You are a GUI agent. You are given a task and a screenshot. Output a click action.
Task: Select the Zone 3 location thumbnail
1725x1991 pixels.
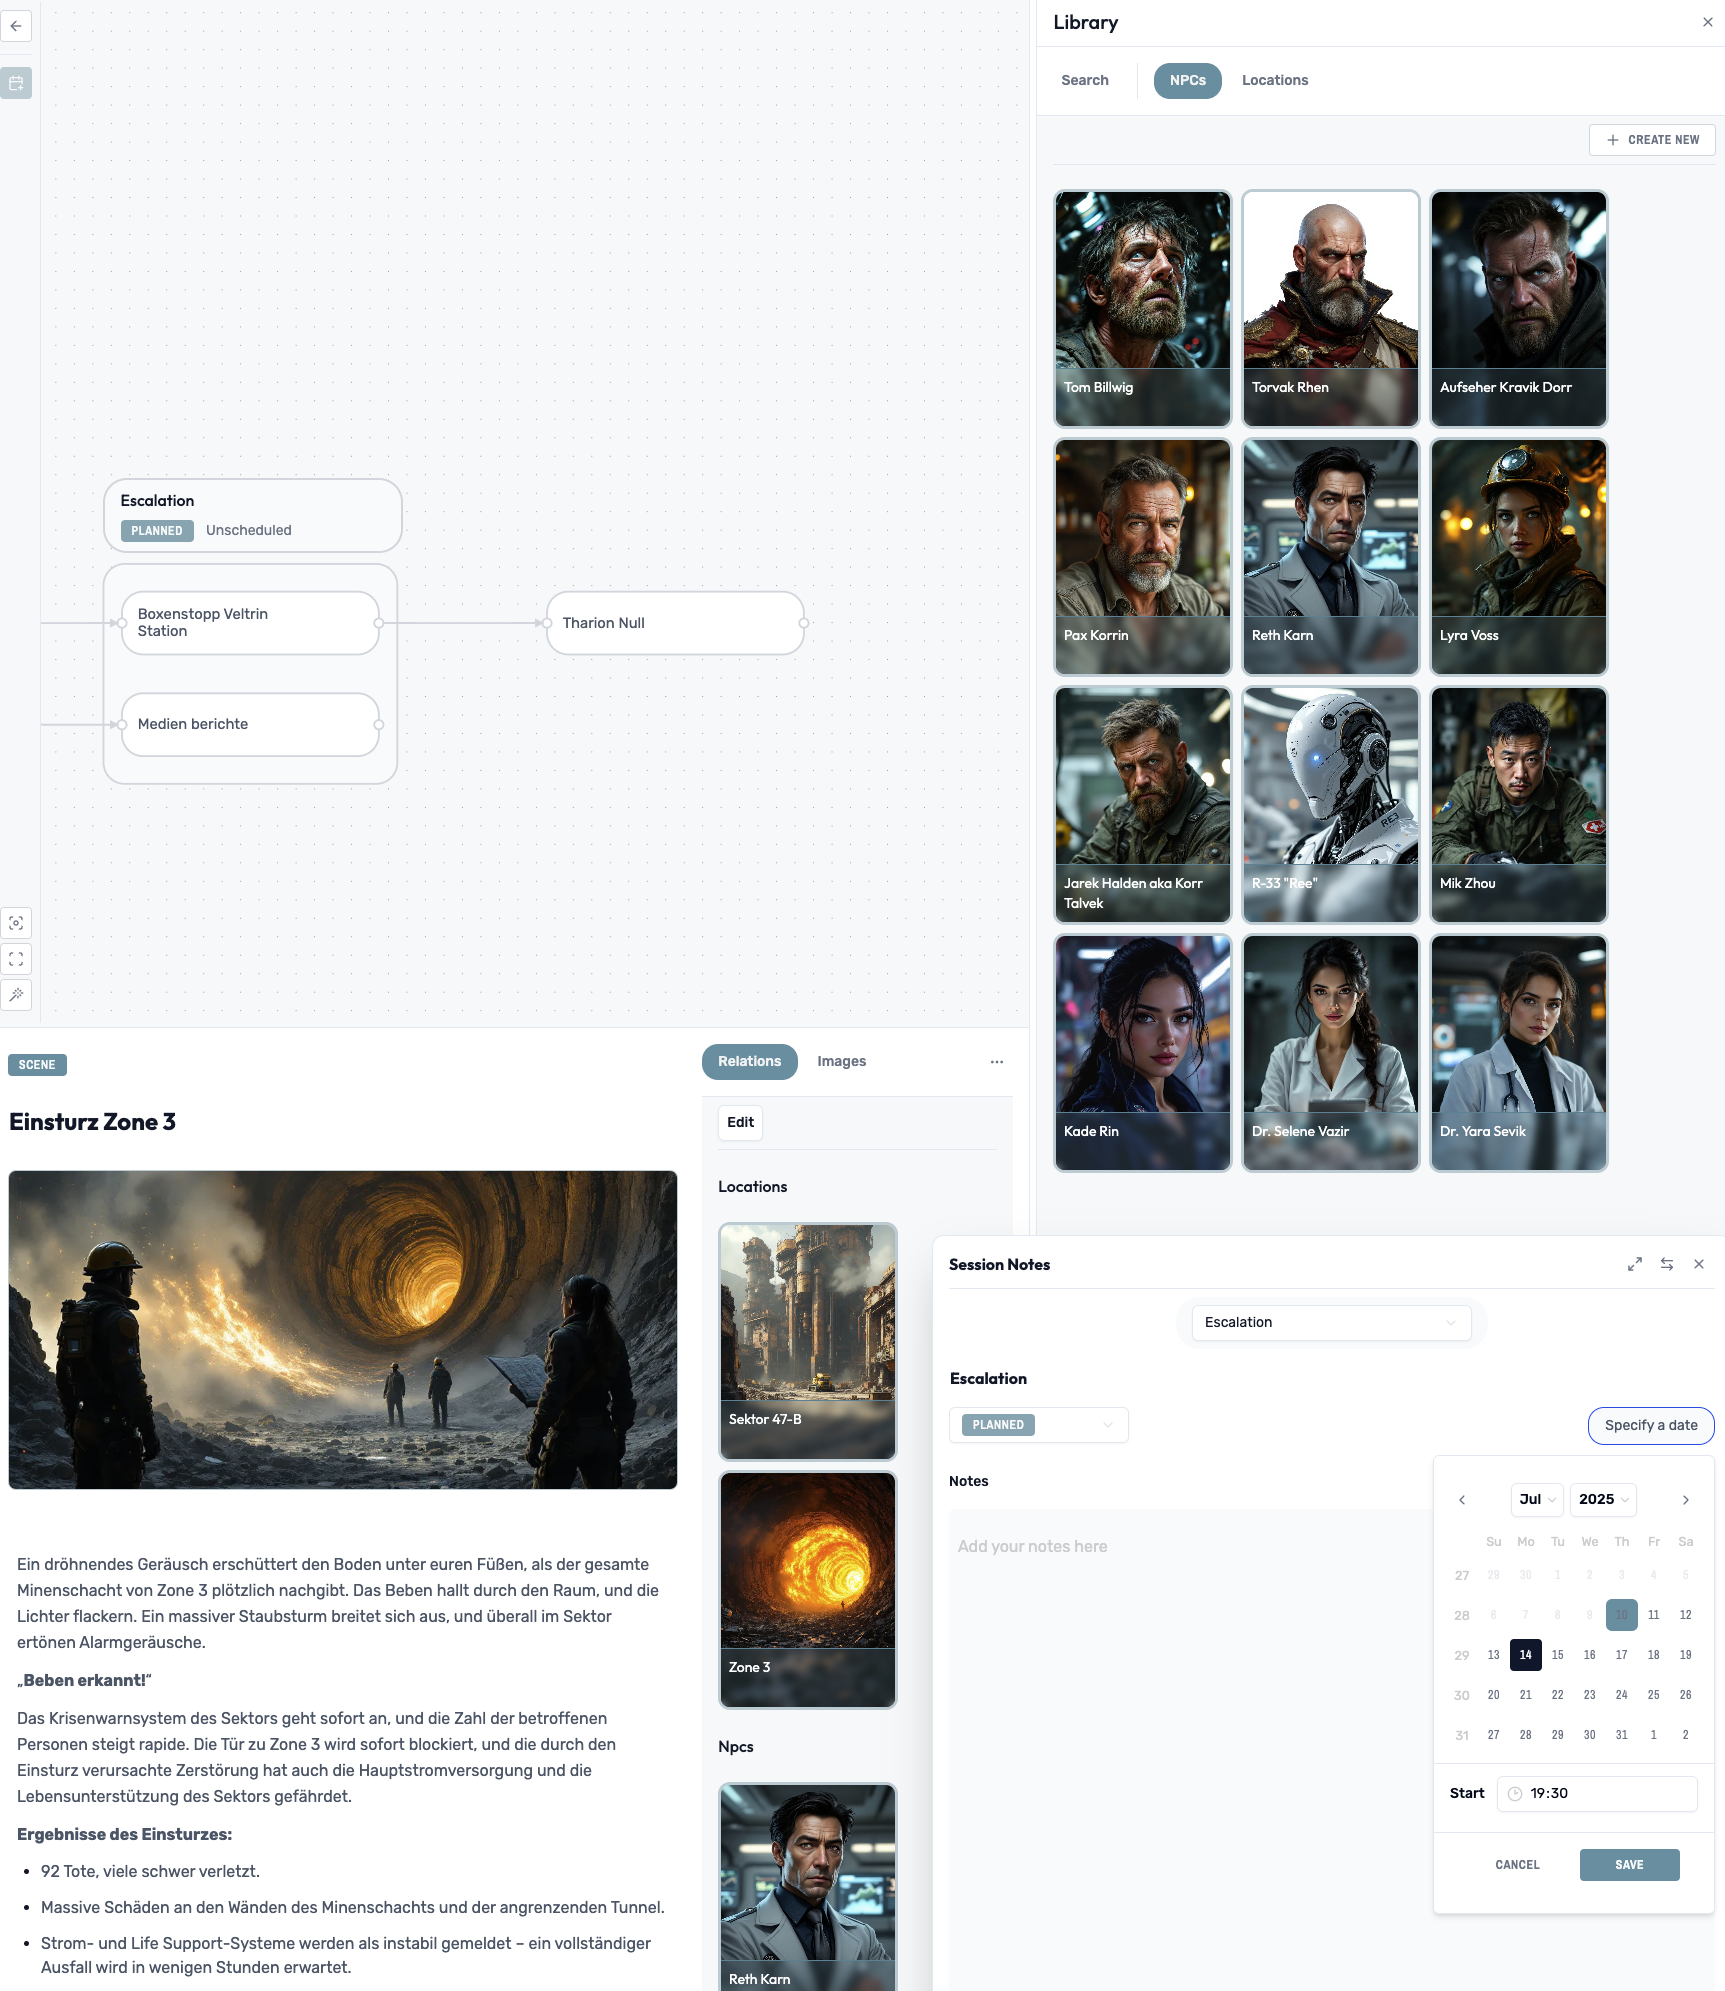[x=807, y=1589]
